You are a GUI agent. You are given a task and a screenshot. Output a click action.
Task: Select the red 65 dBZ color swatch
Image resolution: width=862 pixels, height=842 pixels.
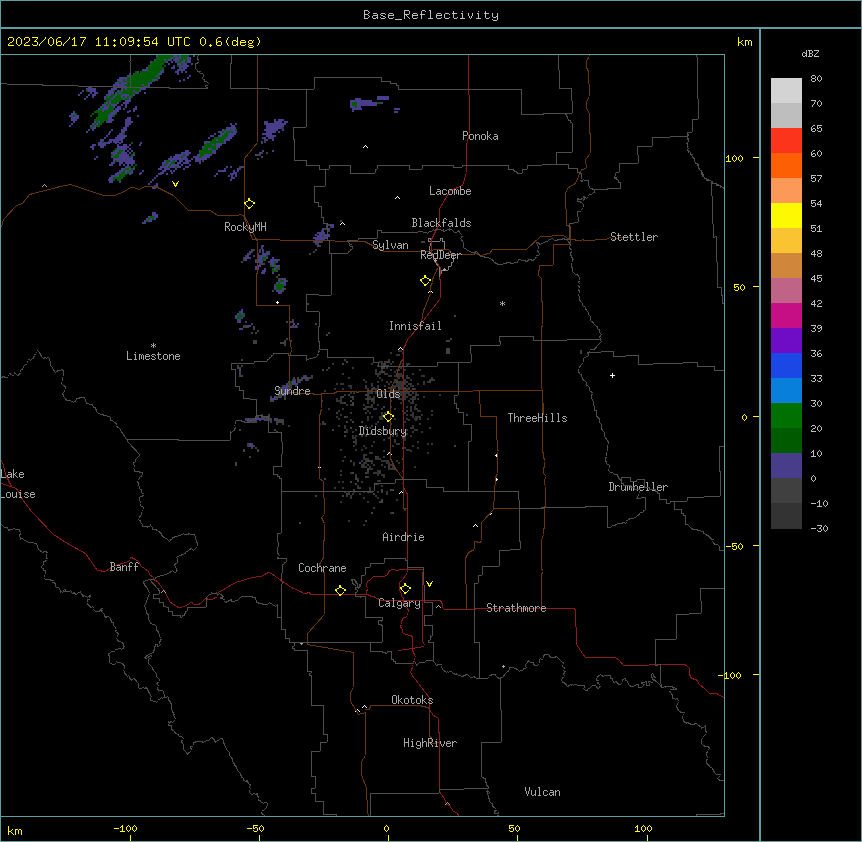point(786,140)
